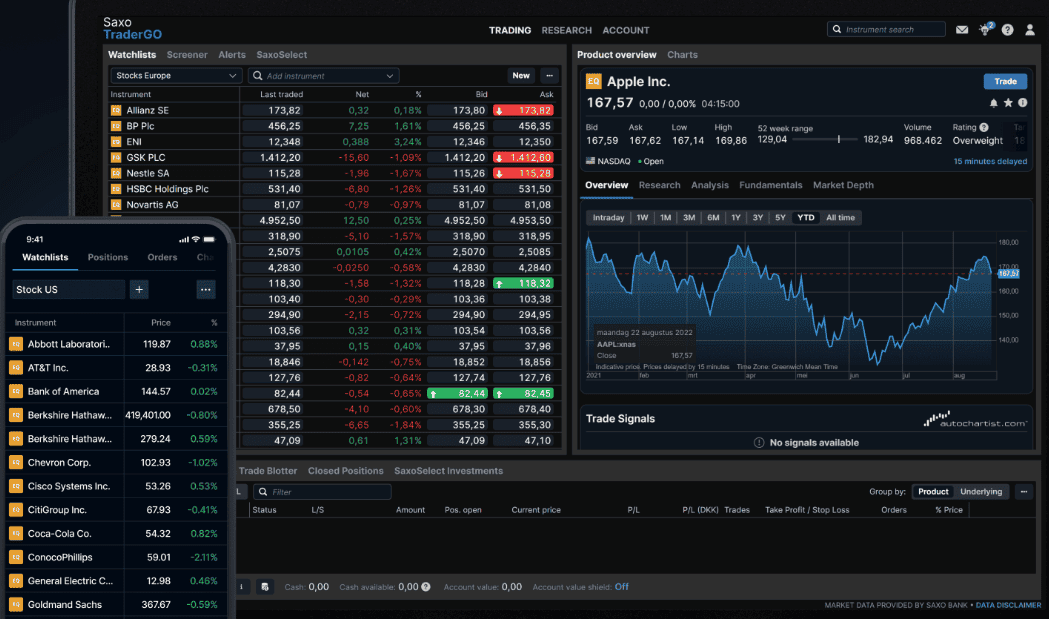Viewport: 1049px width, 619px height.
Task: Set a price alert with the bell icon
Action: click(994, 102)
